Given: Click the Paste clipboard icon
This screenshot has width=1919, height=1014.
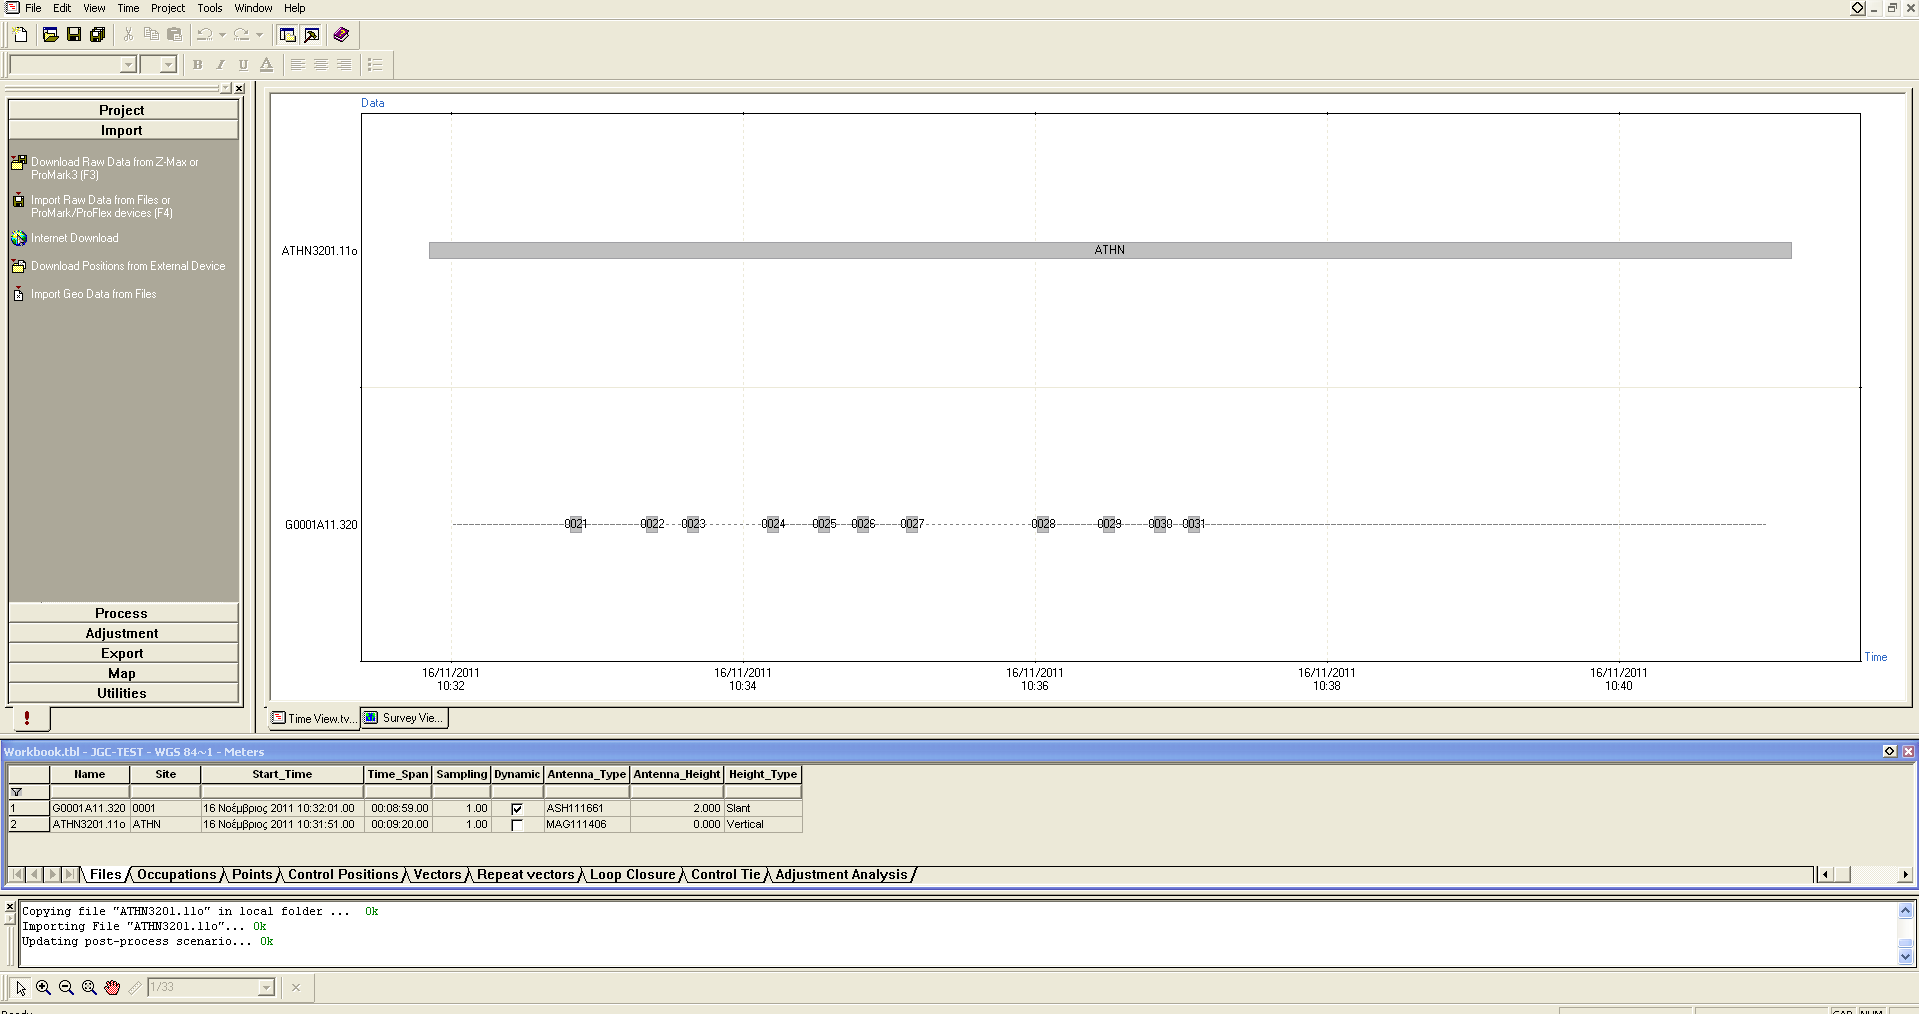Looking at the screenshot, I should pyautogui.click(x=174, y=35).
